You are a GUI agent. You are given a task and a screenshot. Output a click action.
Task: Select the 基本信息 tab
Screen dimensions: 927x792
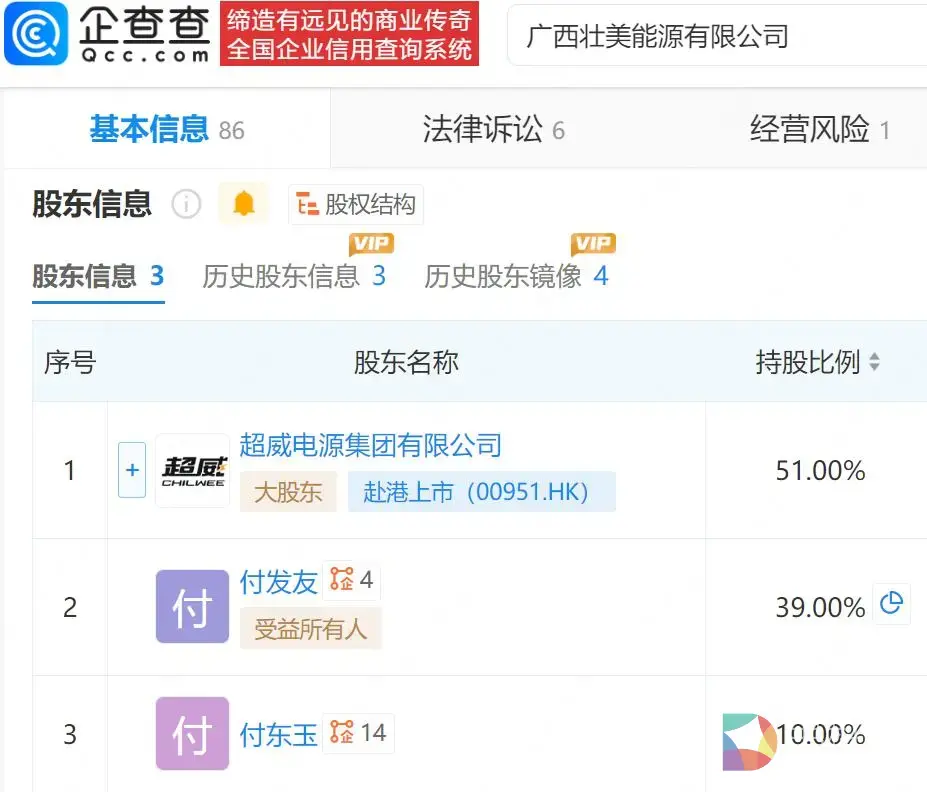tap(166, 129)
